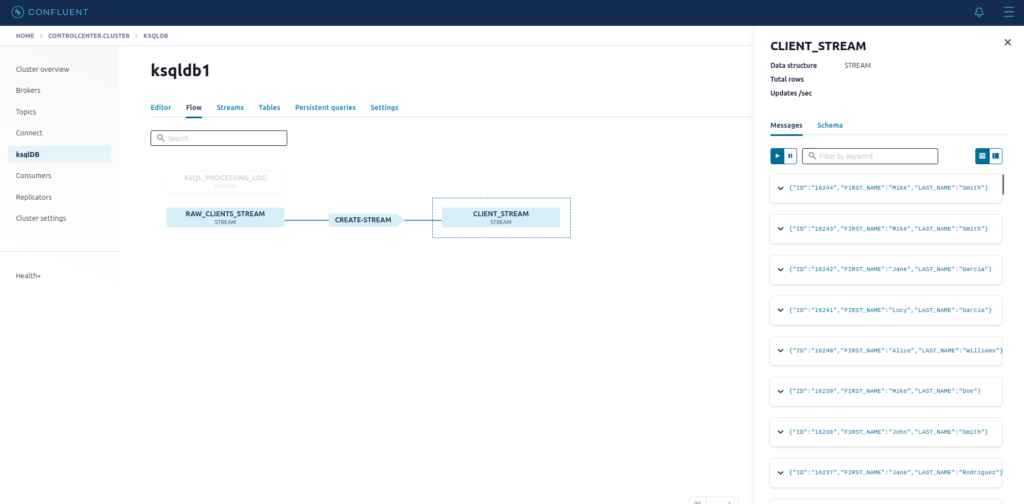Screen dimensions: 1024x504
Task: Switch messages to table column view
Action: tap(996, 156)
